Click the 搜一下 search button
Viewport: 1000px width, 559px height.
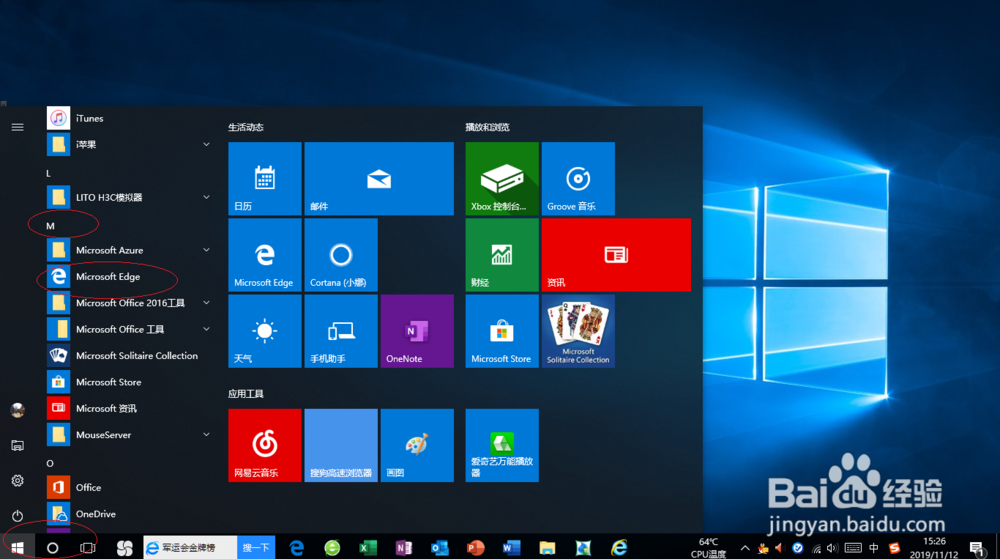pos(256,548)
